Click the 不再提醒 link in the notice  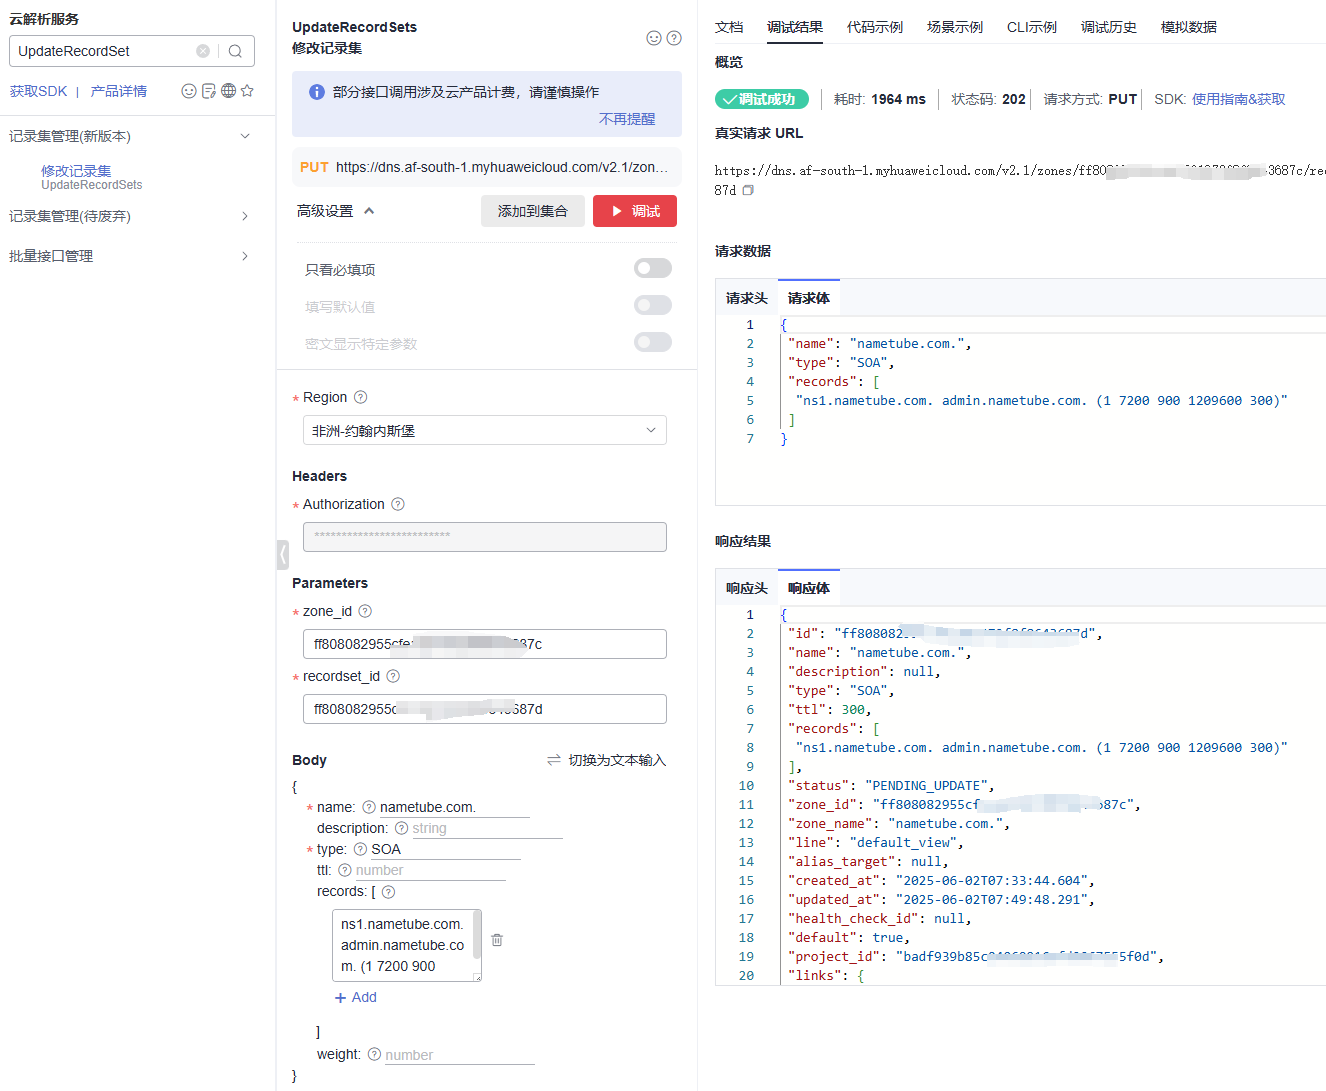tap(626, 119)
